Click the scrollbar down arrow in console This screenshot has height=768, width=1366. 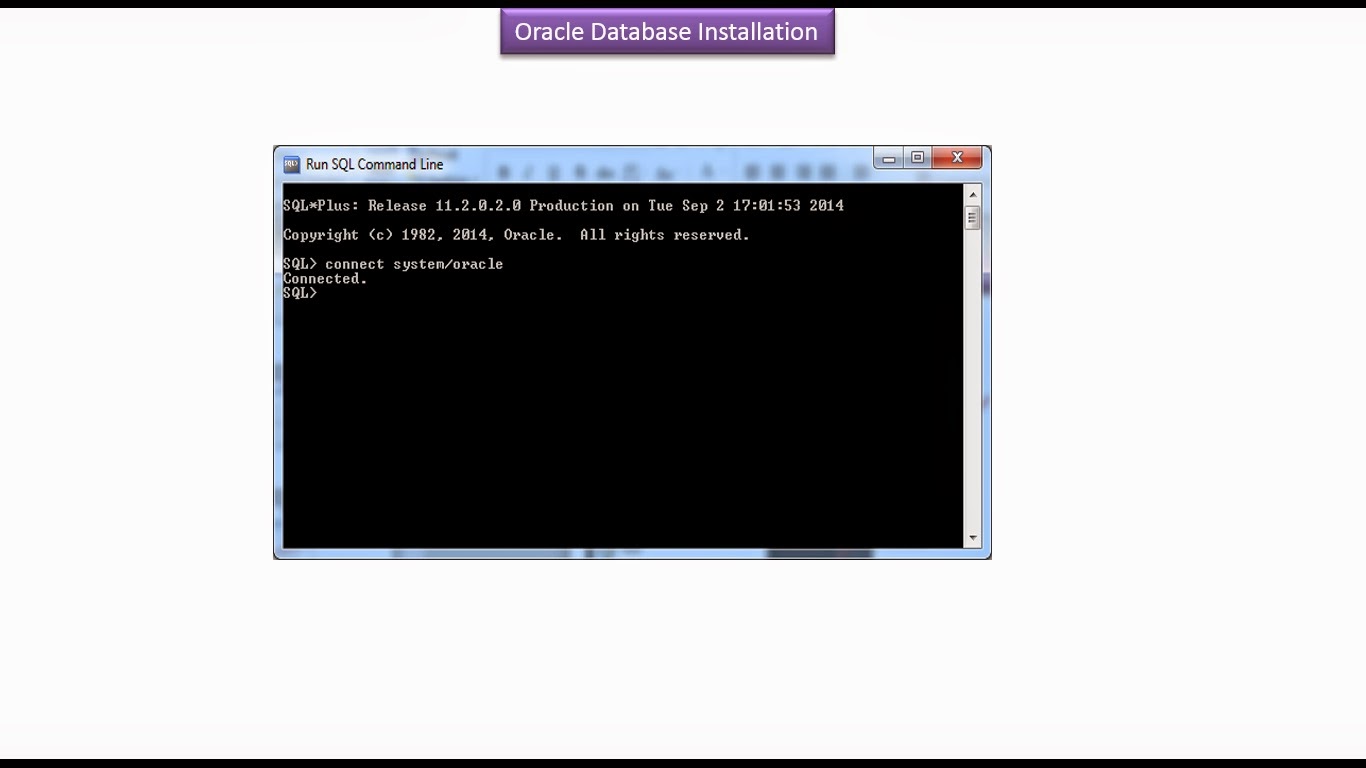coord(972,538)
